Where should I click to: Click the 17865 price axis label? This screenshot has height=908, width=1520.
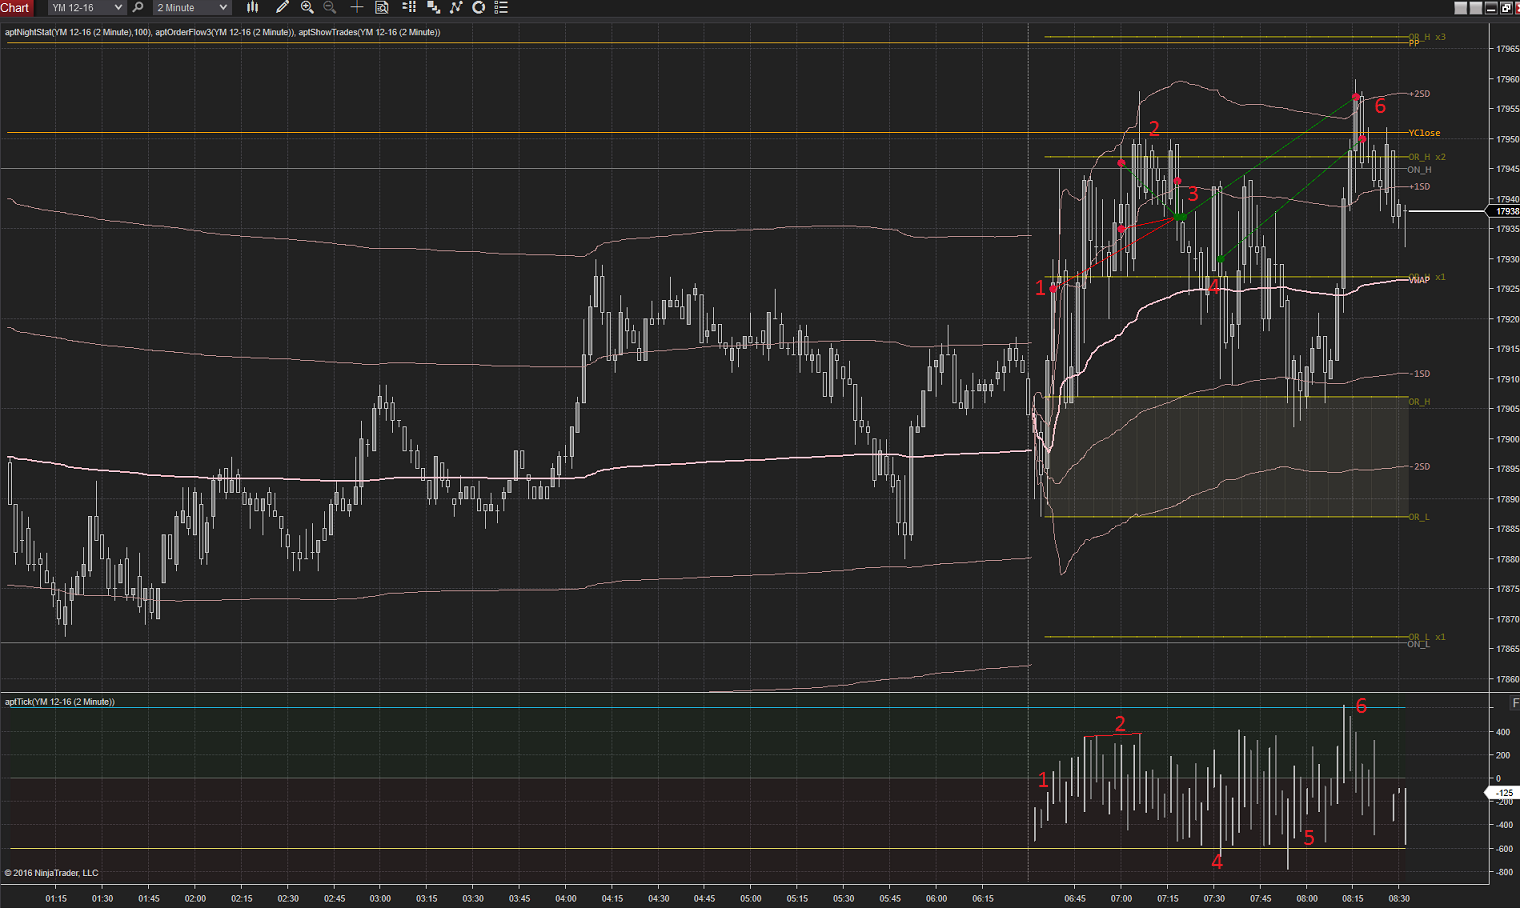(x=1507, y=649)
